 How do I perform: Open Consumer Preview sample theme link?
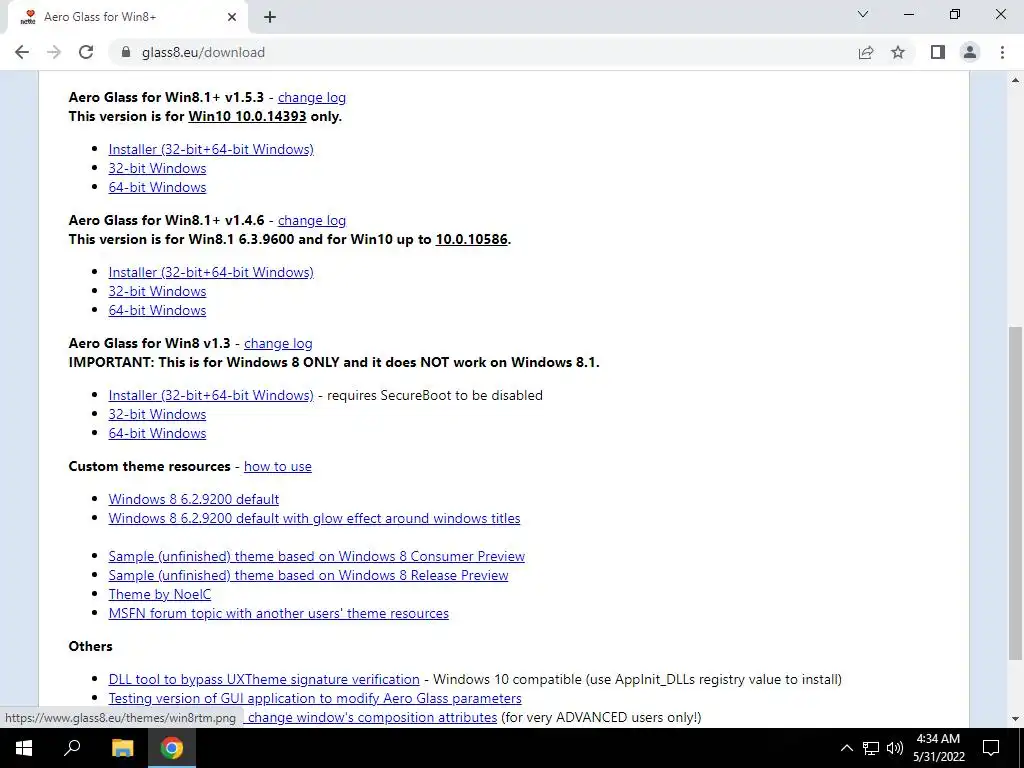[x=317, y=556]
